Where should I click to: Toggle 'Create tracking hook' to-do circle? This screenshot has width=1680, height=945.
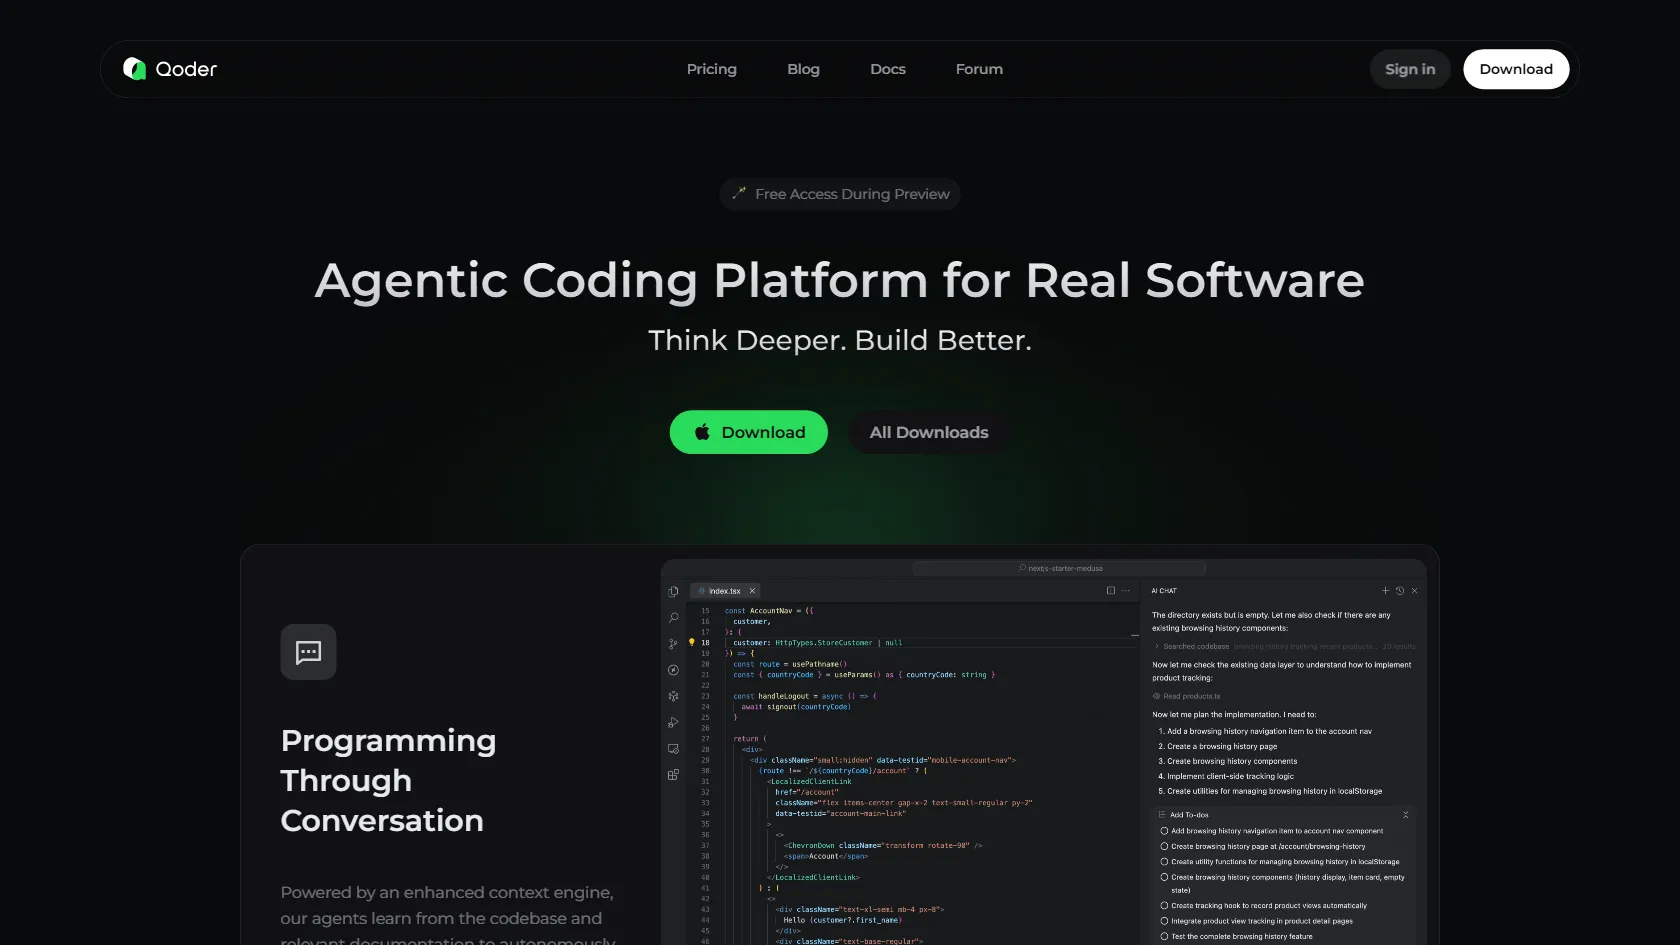click(1164, 905)
